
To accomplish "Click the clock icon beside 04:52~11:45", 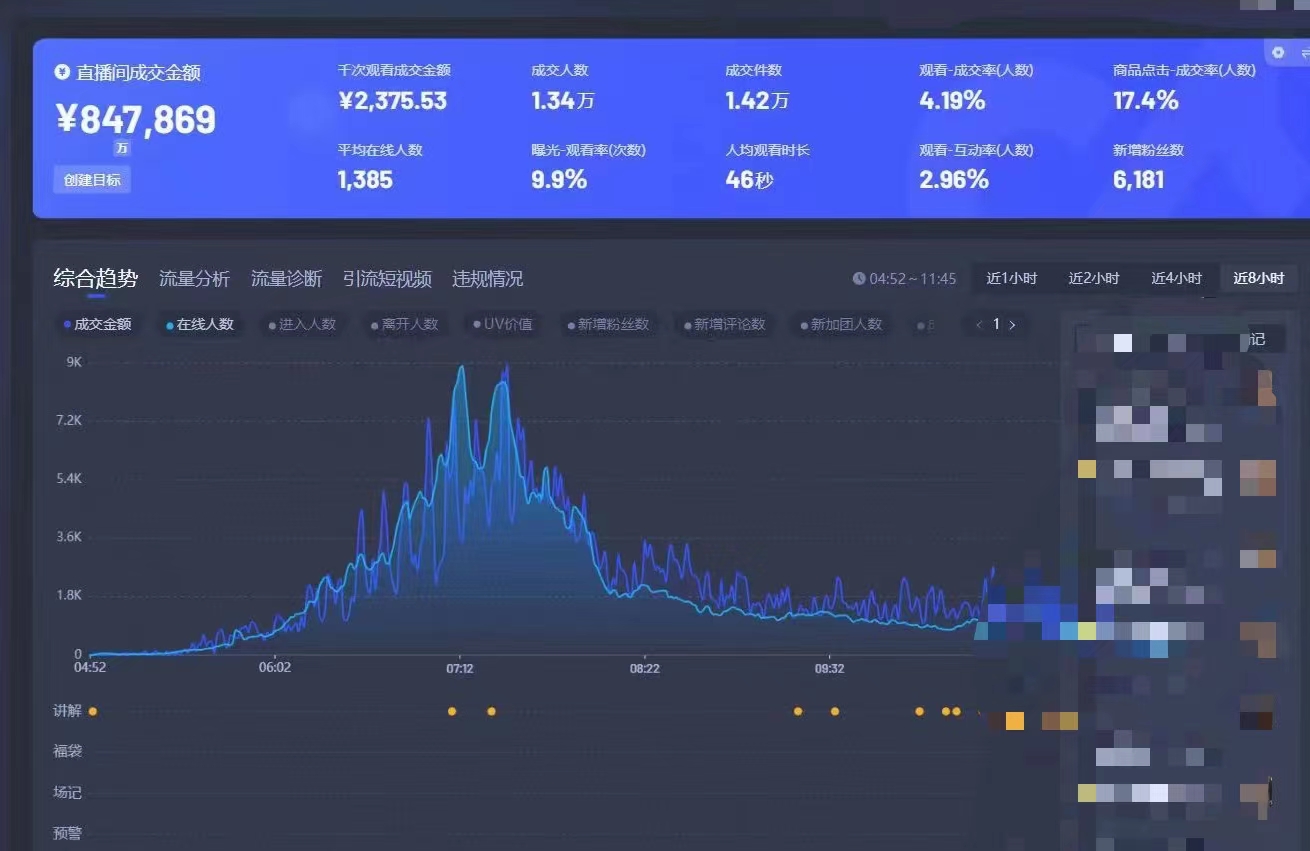I will 859,279.
